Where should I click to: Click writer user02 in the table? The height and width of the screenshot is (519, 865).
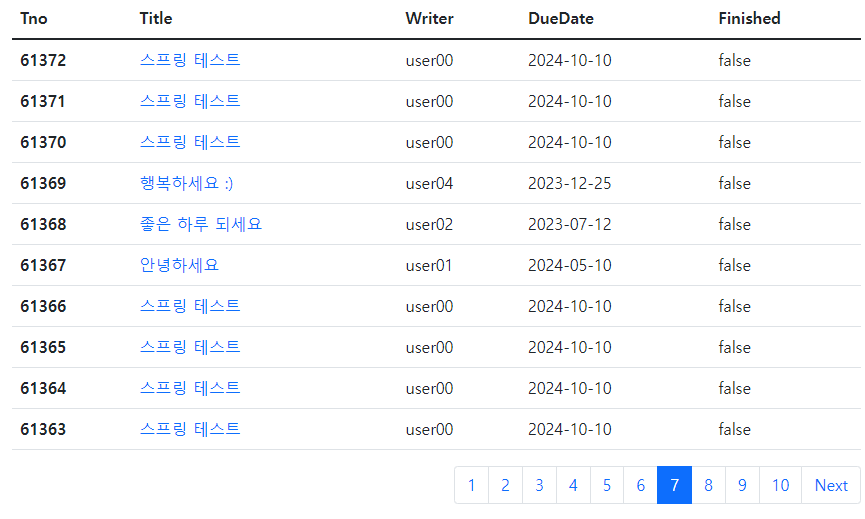(429, 224)
